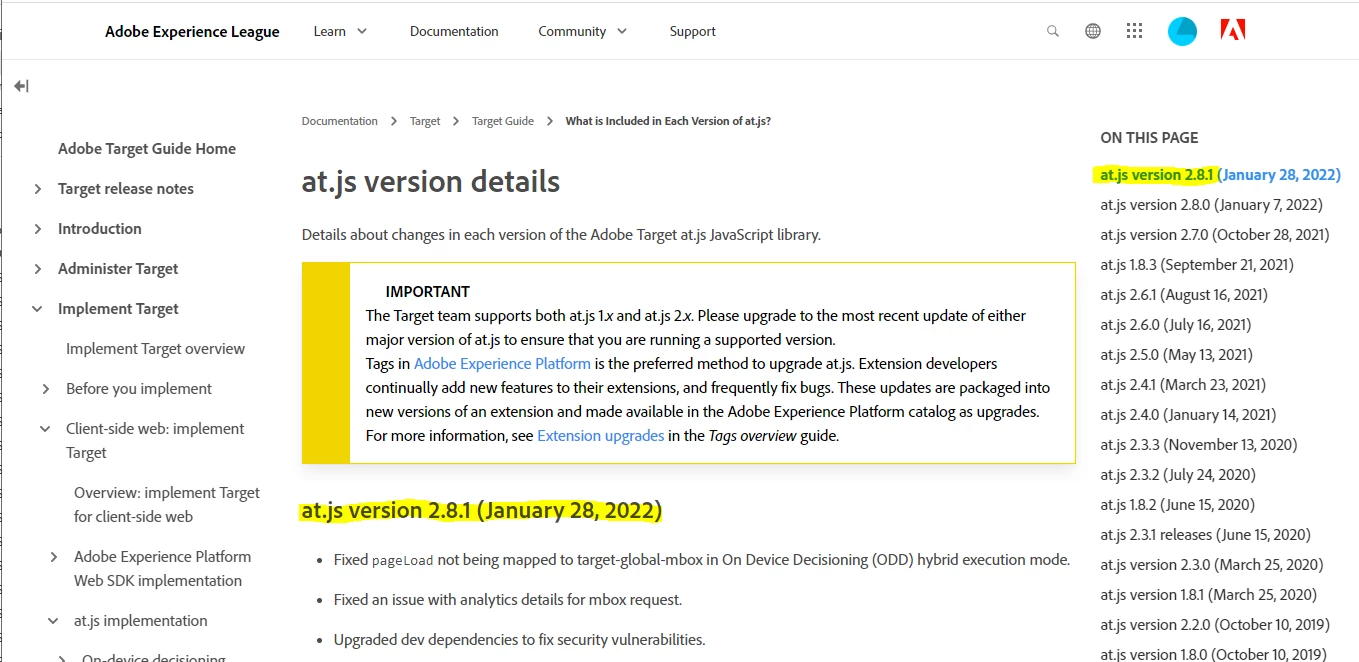Go to Adobe Experience League home
This screenshot has width=1359, height=662.
(x=192, y=32)
